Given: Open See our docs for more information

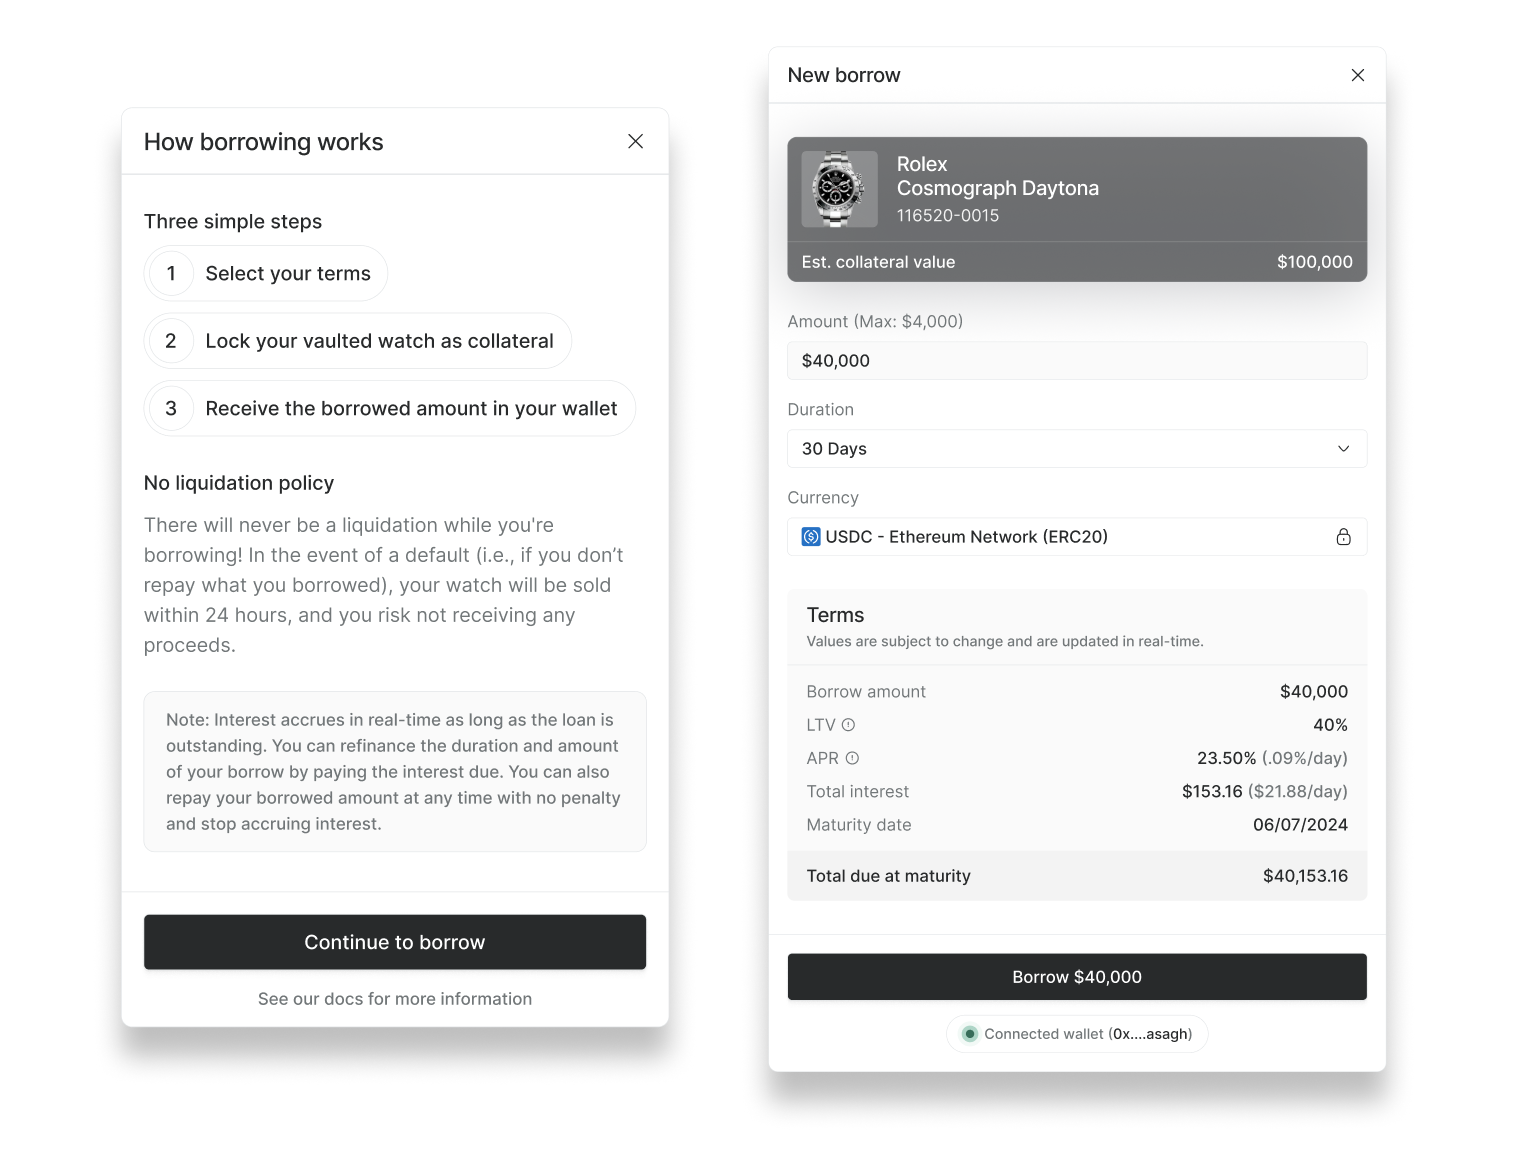Looking at the screenshot, I should point(395,999).
